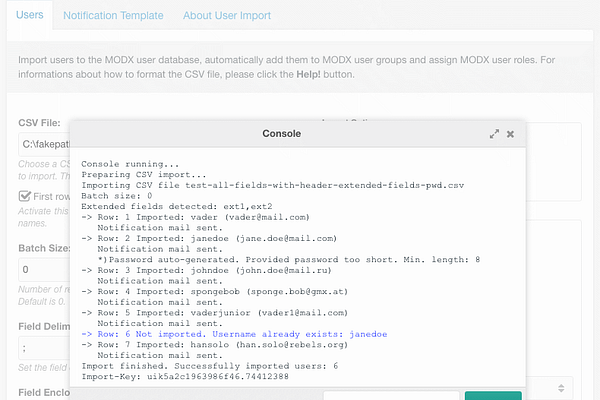Close the Console dialog

click(x=510, y=134)
